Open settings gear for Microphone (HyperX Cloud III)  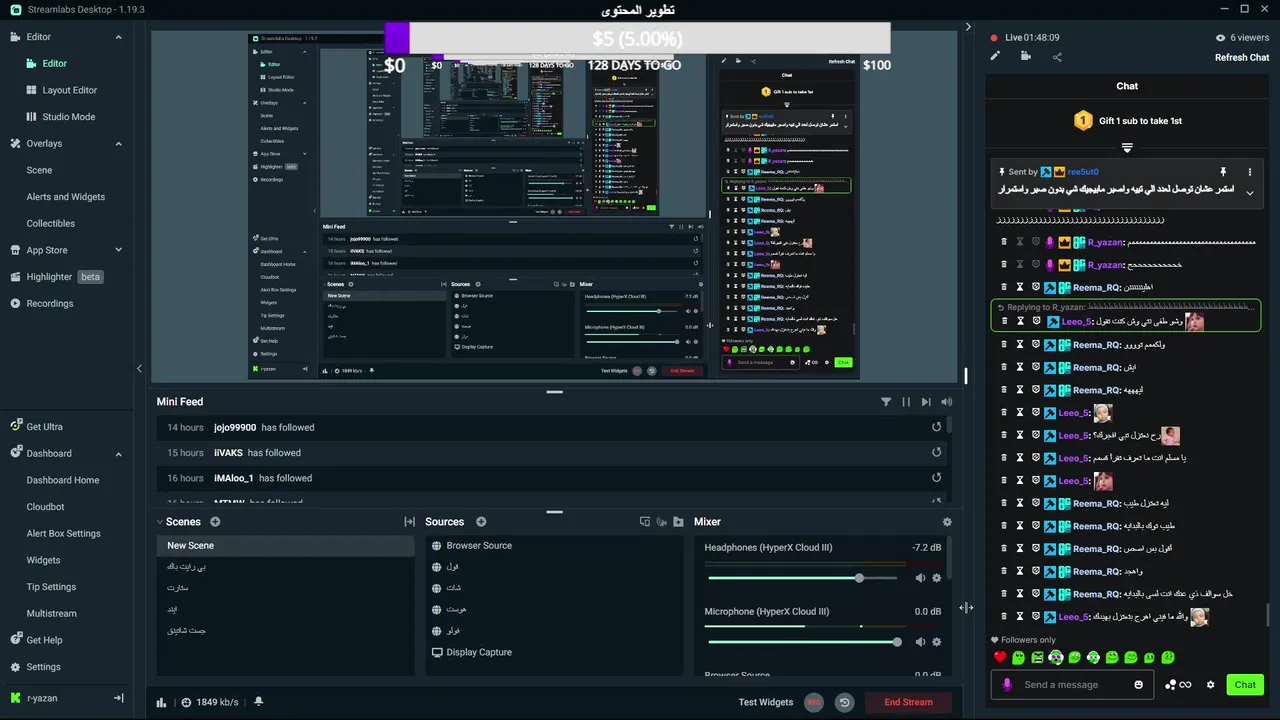pos(937,642)
